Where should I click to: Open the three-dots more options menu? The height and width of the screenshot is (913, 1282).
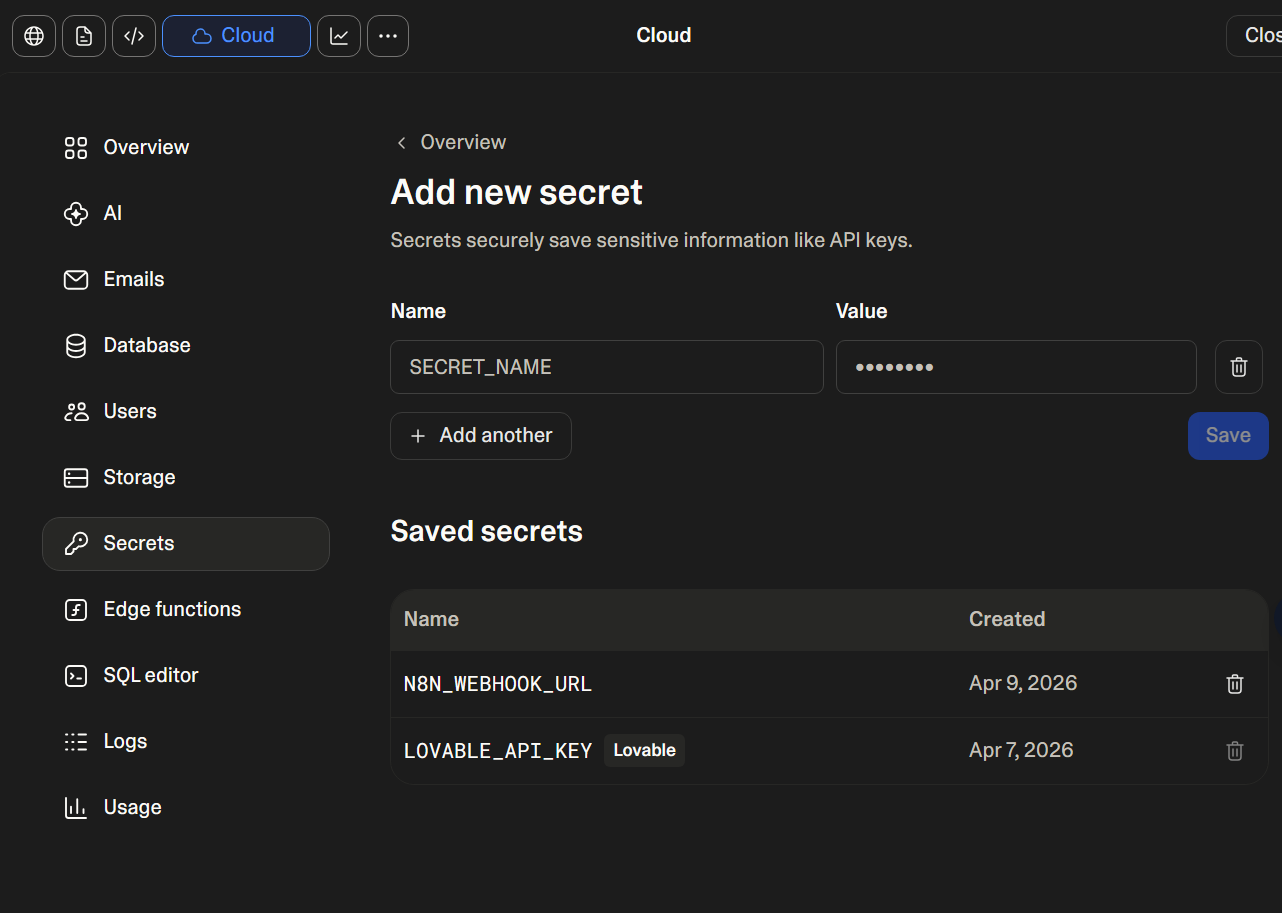click(x=388, y=36)
